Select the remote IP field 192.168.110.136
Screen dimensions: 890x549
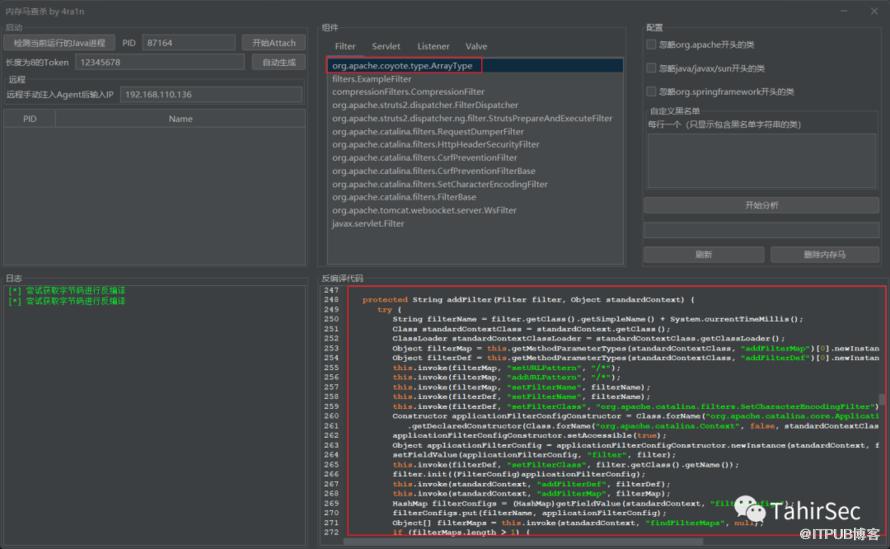pos(211,94)
